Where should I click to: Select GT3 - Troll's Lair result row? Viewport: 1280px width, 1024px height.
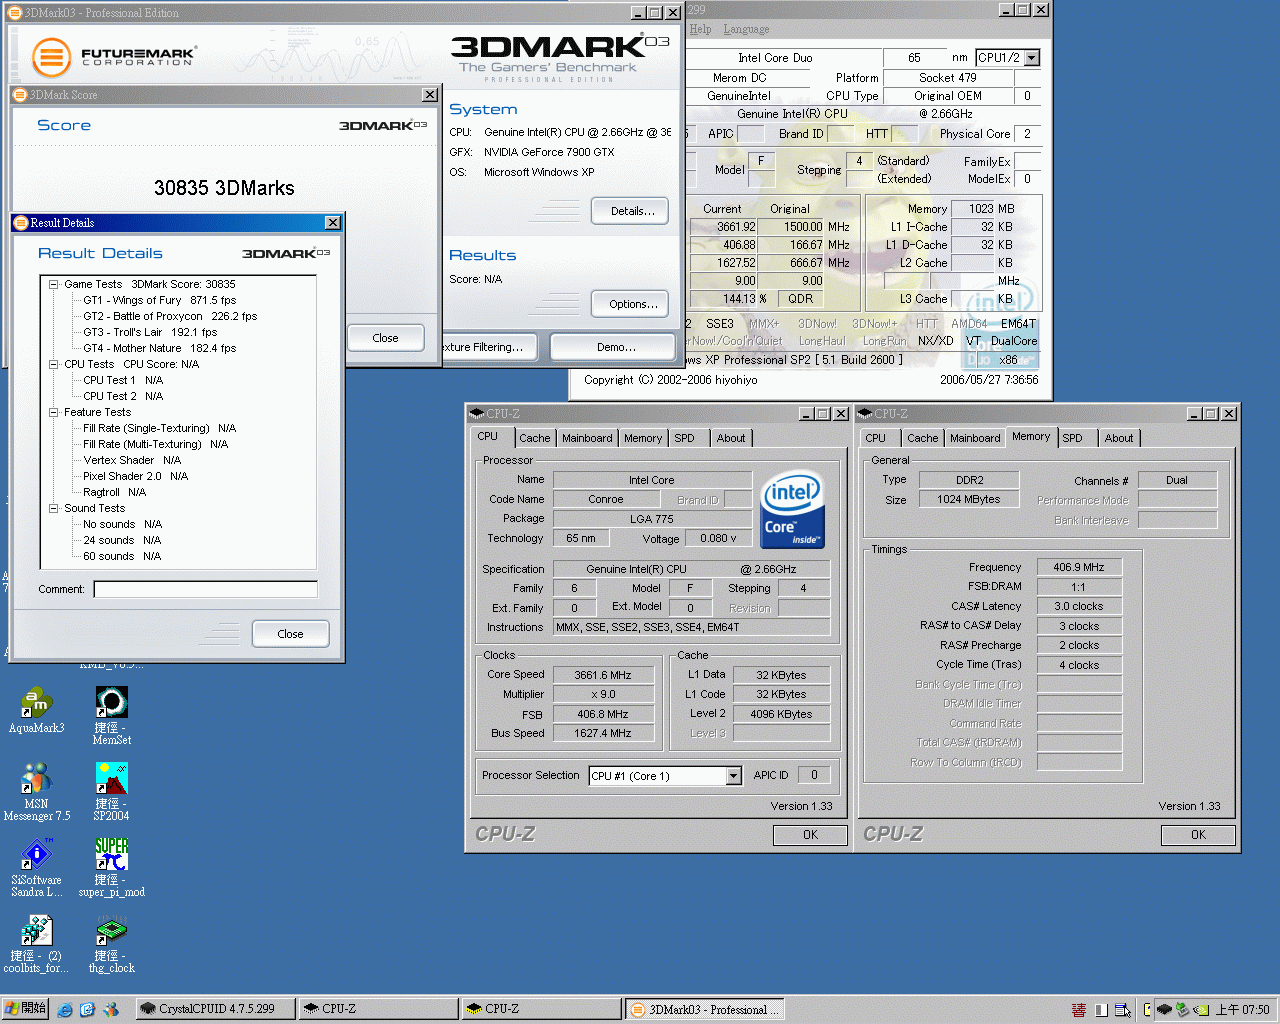(x=150, y=332)
